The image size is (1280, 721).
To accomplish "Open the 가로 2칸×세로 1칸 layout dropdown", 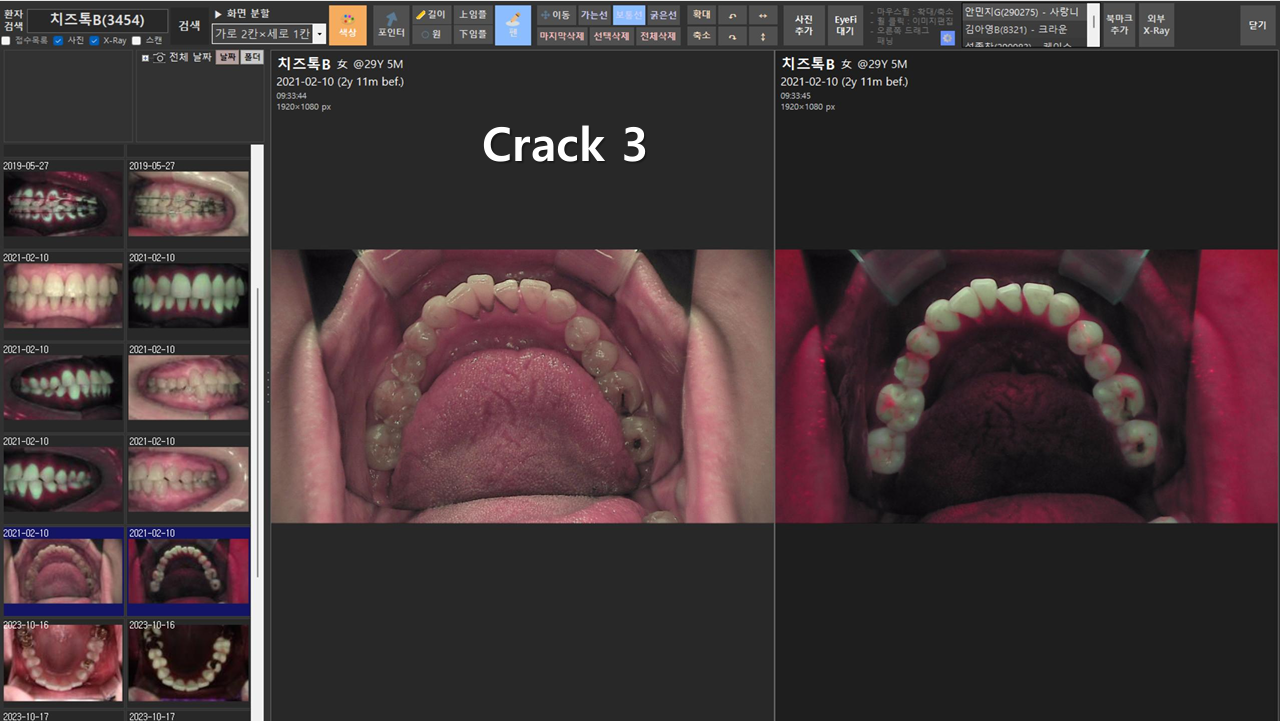I will [269, 34].
